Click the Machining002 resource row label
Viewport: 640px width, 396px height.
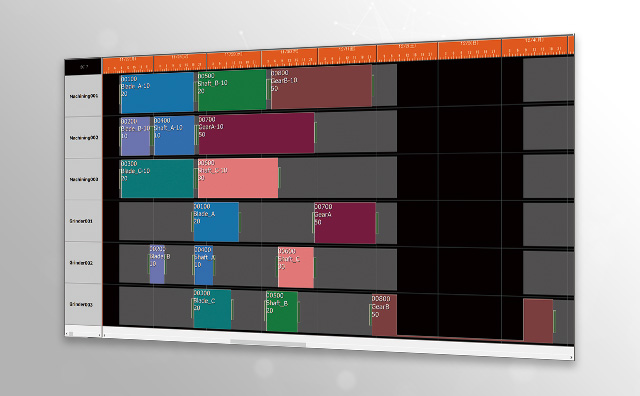click(83, 138)
